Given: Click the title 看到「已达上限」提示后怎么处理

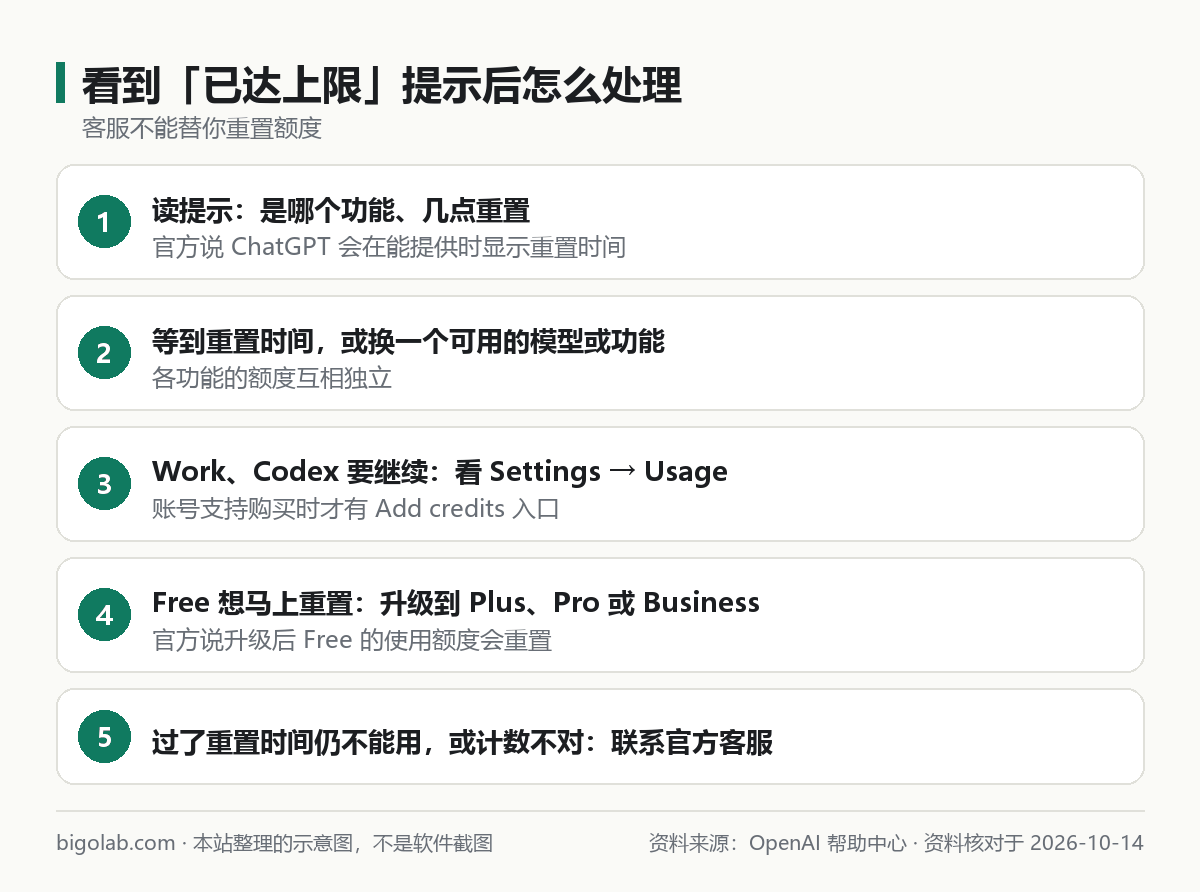Looking at the screenshot, I should click(381, 87).
